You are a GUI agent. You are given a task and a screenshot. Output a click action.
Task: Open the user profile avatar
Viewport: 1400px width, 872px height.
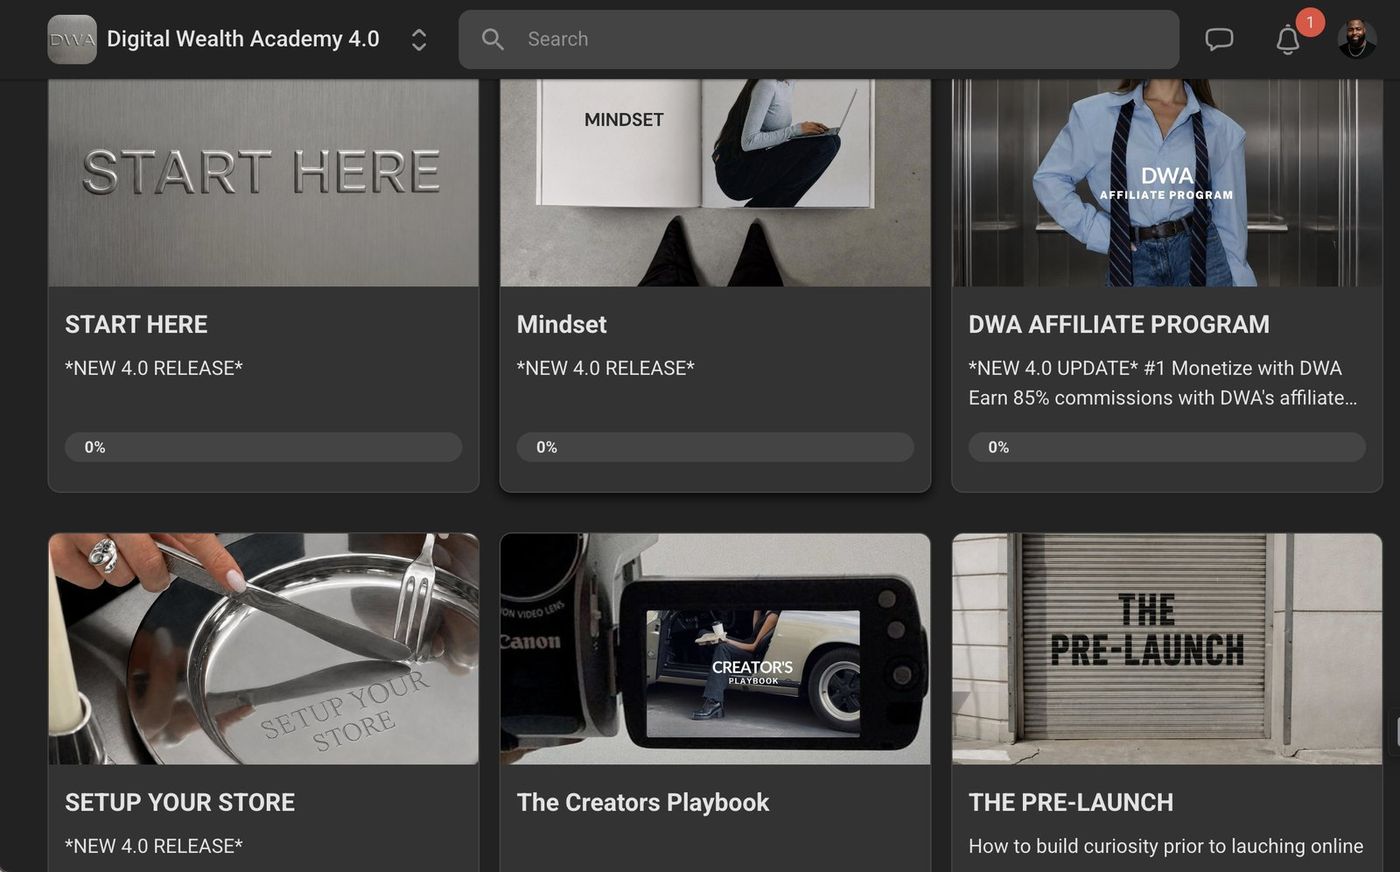(1357, 39)
